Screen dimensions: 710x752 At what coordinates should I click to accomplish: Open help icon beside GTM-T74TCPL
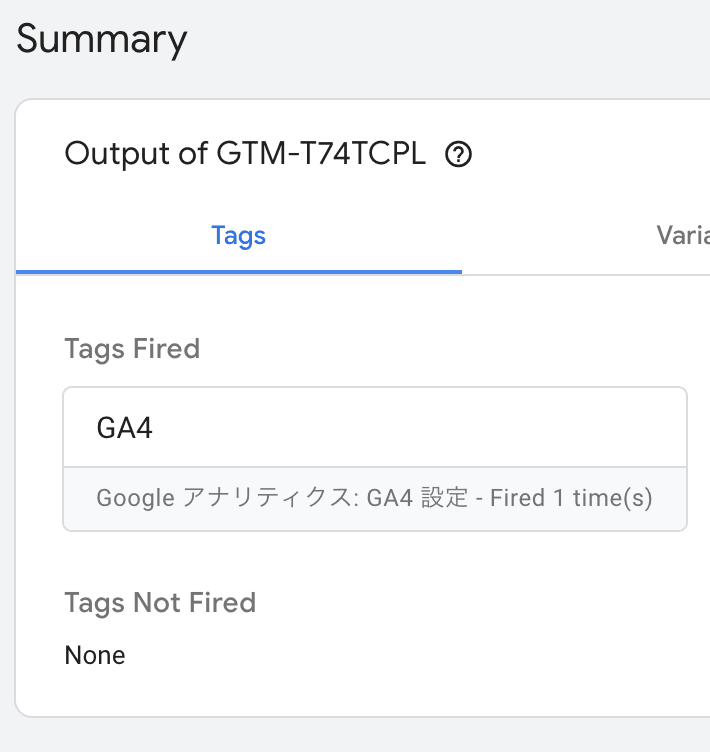click(x=458, y=154)
